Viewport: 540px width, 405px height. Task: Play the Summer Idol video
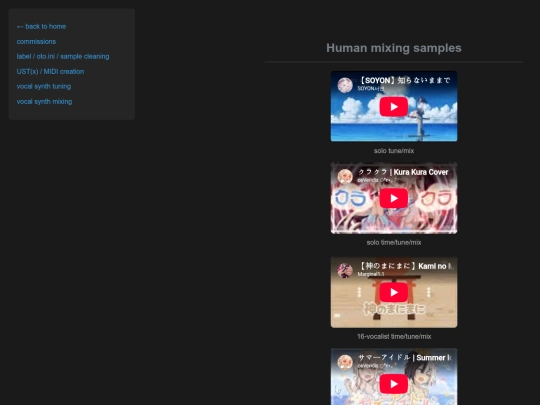pos(394,384)
